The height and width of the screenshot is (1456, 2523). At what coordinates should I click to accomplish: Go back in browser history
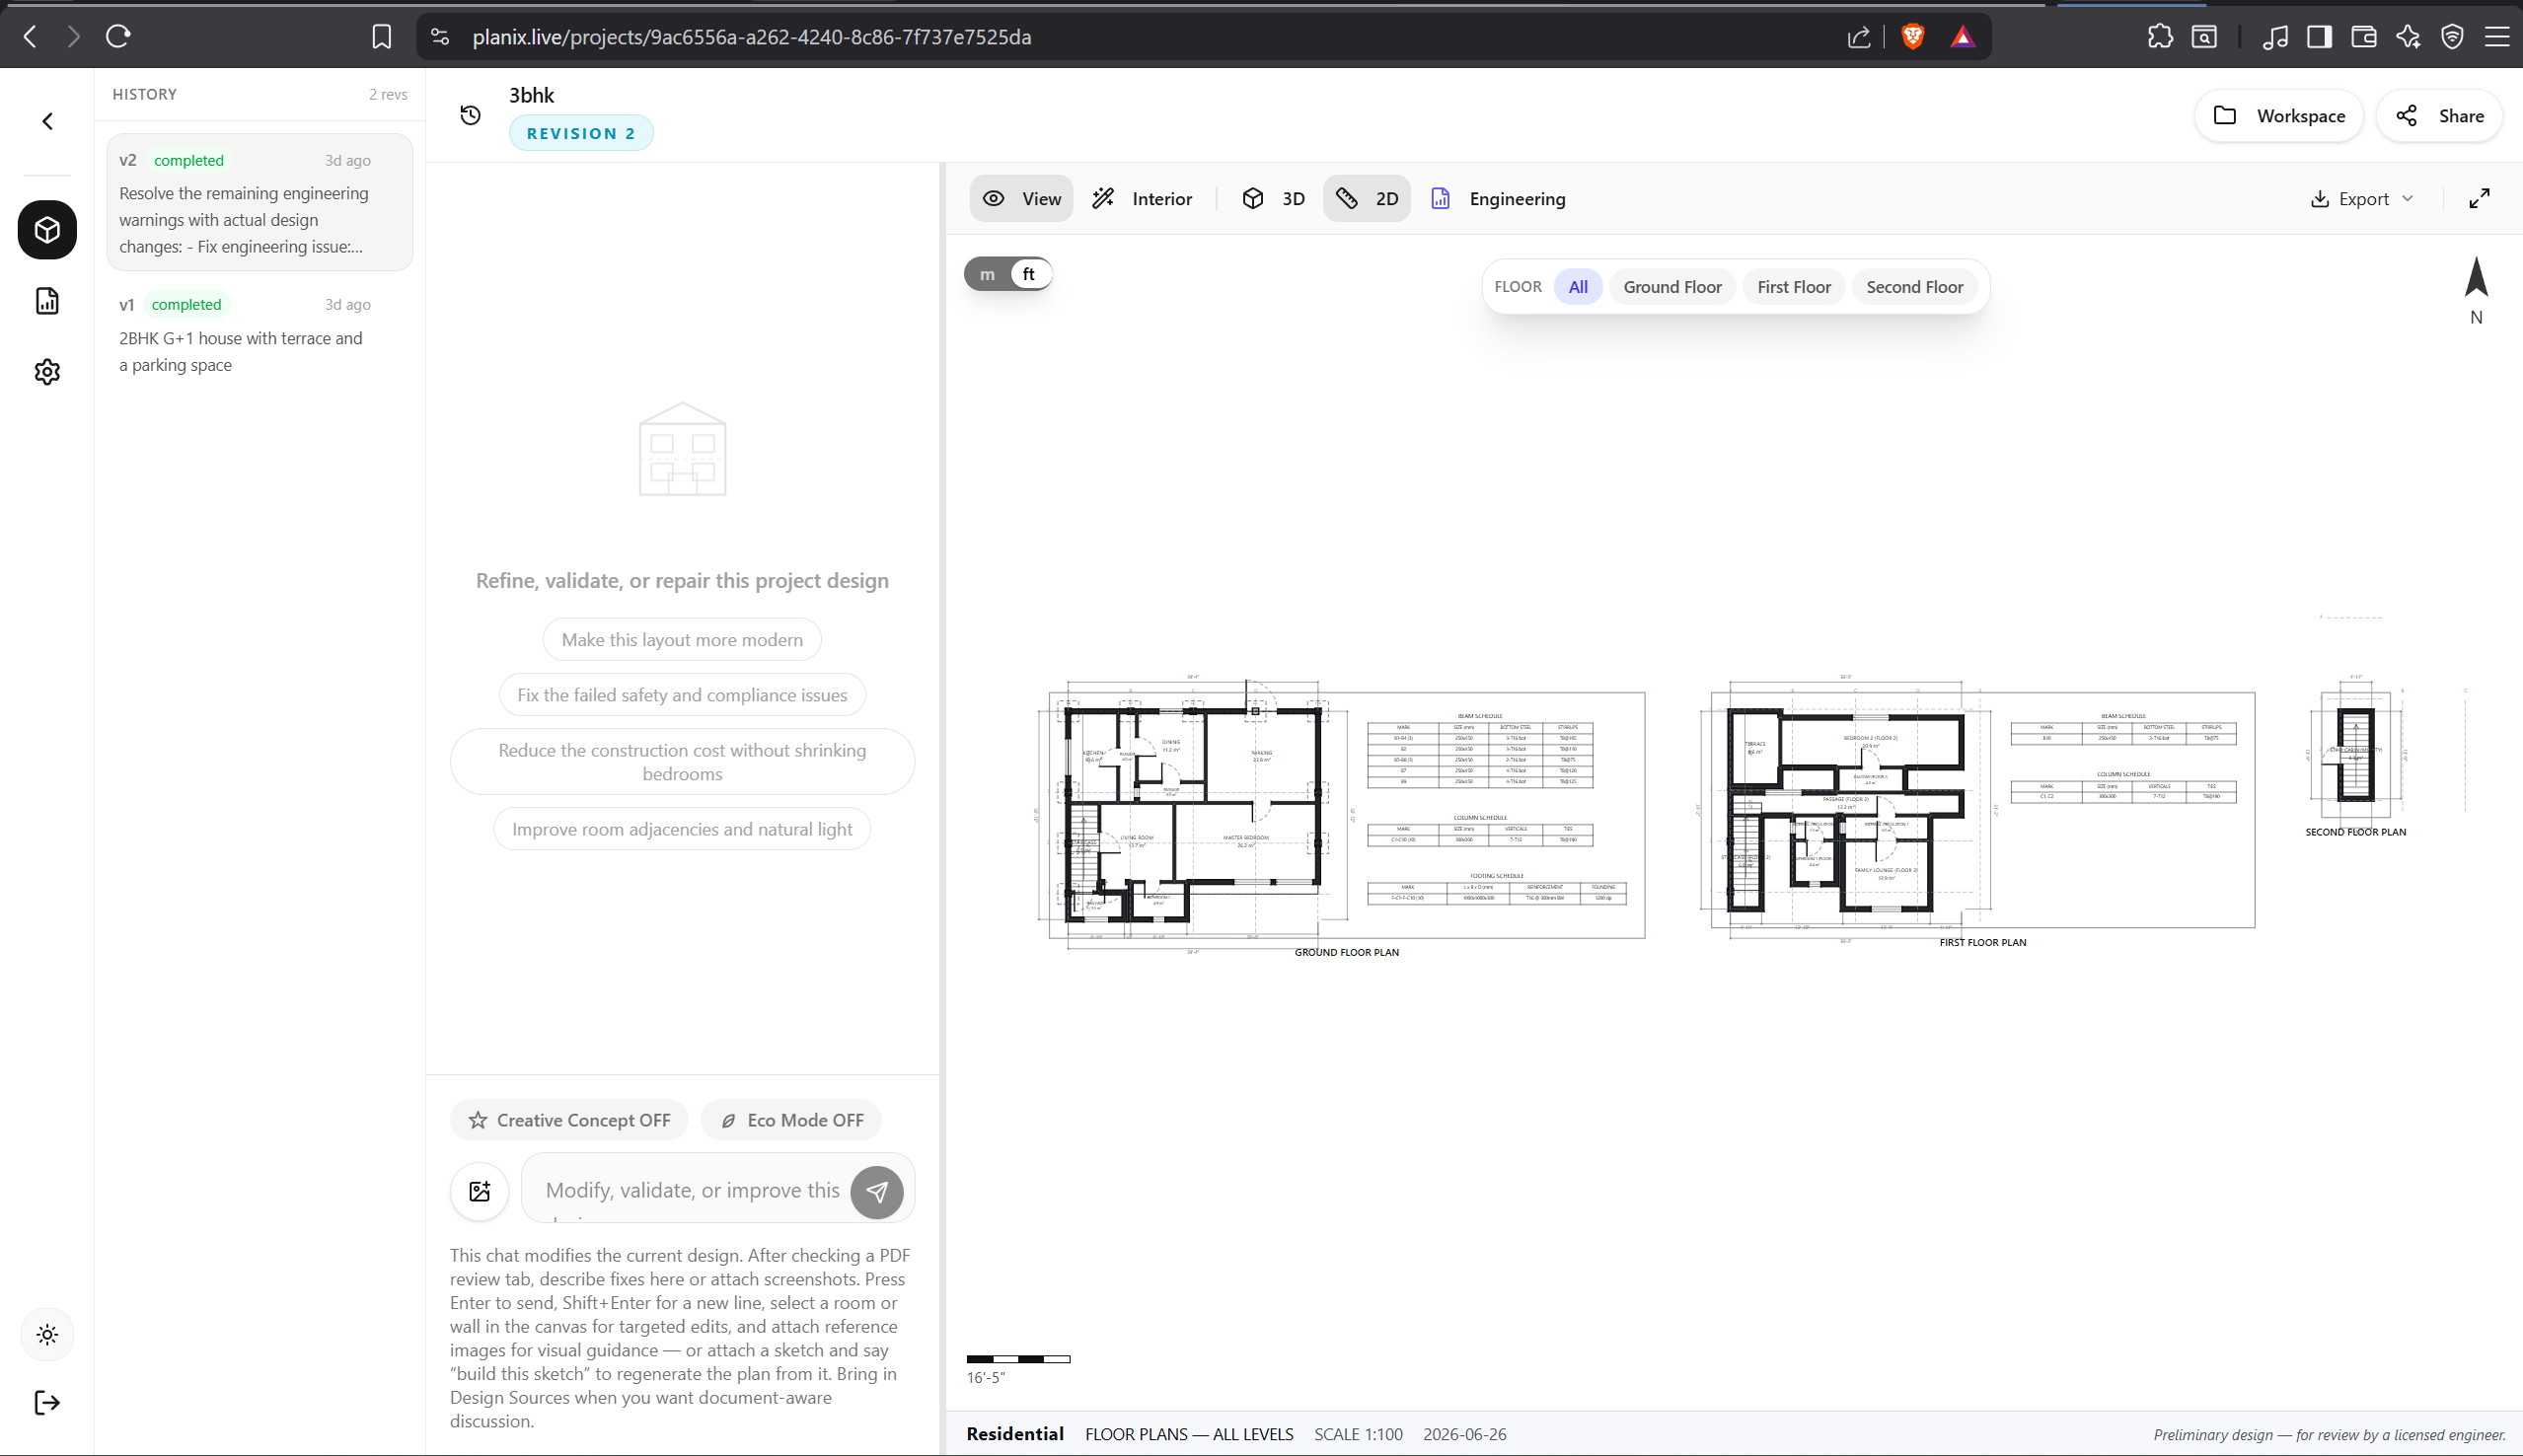click(30, 37)
